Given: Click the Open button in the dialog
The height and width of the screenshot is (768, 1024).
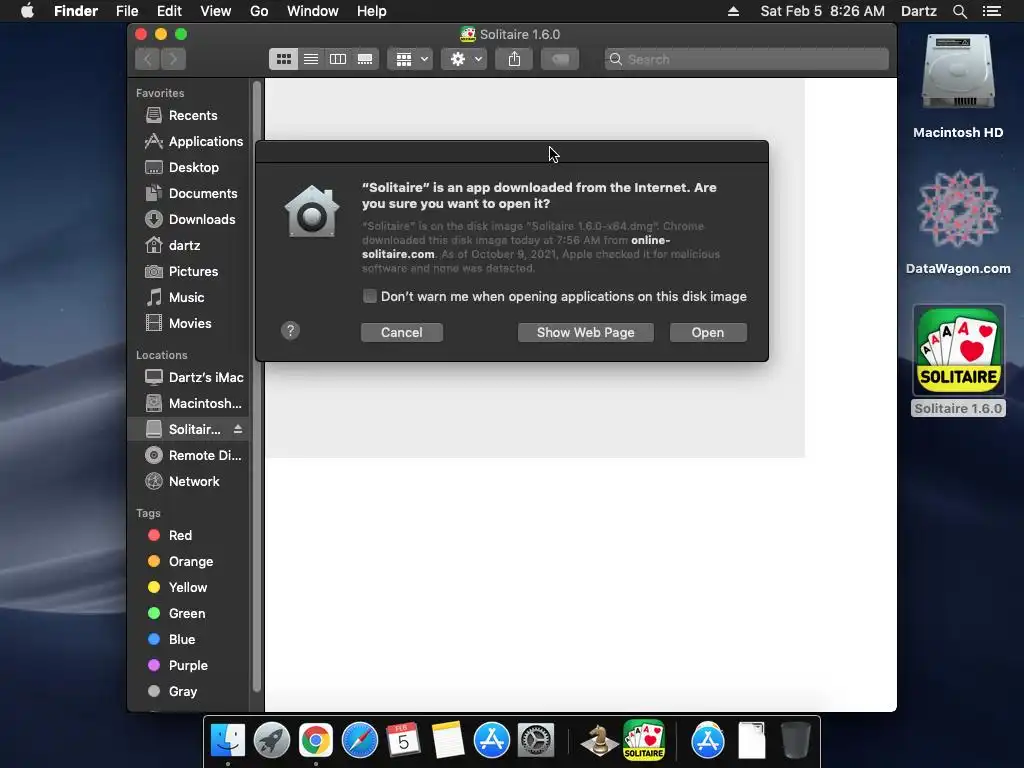Looking at the screenshot, I should 708,332.
